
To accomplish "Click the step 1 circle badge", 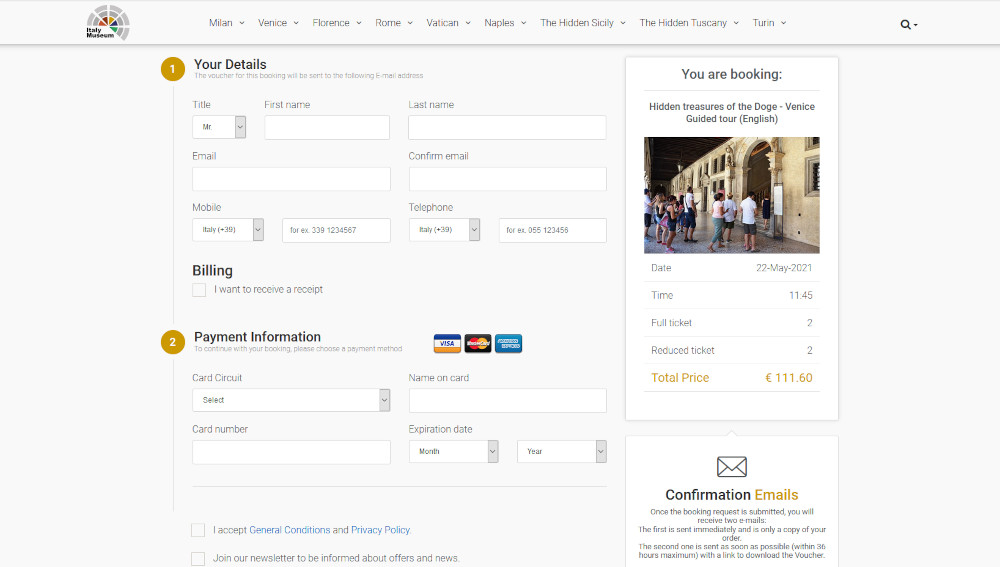I will pyautogui.click(x=172, y=69).
